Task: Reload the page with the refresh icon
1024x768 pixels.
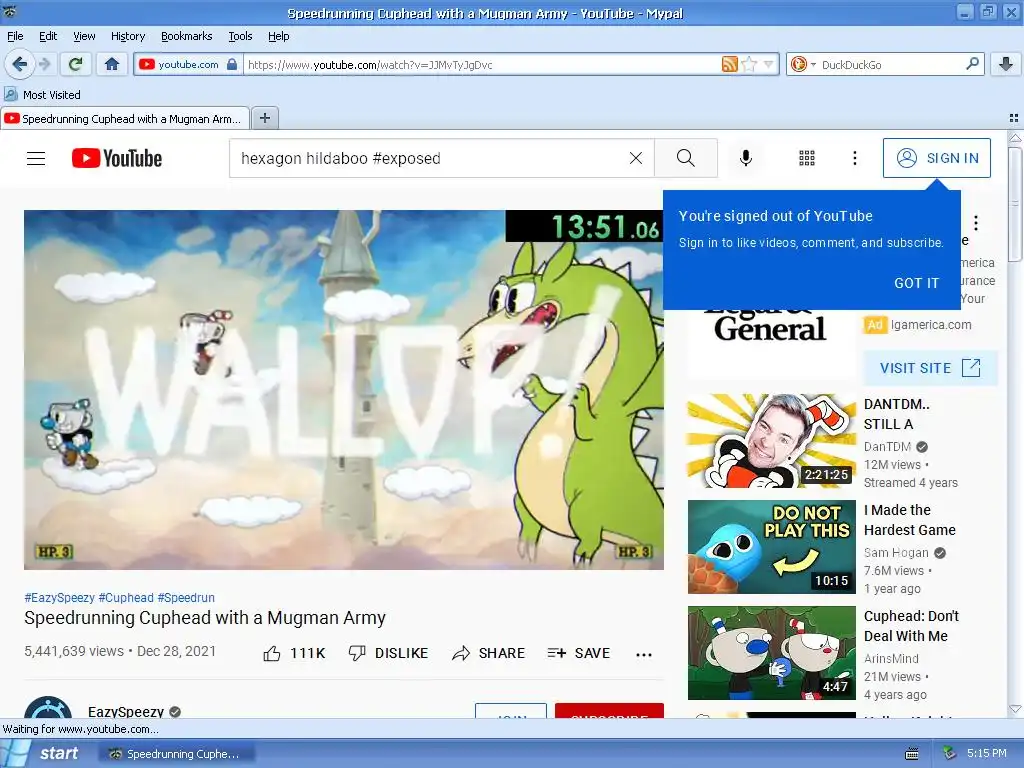Action: (75, 64)
